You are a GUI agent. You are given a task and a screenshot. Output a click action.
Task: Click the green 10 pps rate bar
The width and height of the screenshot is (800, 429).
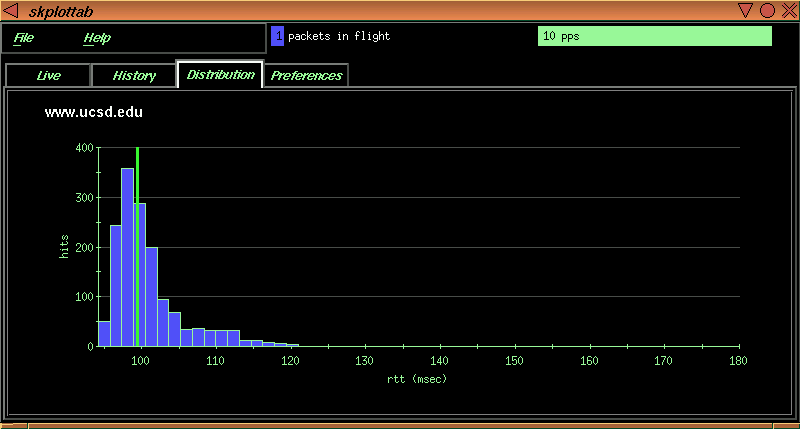tap(655, 36)
